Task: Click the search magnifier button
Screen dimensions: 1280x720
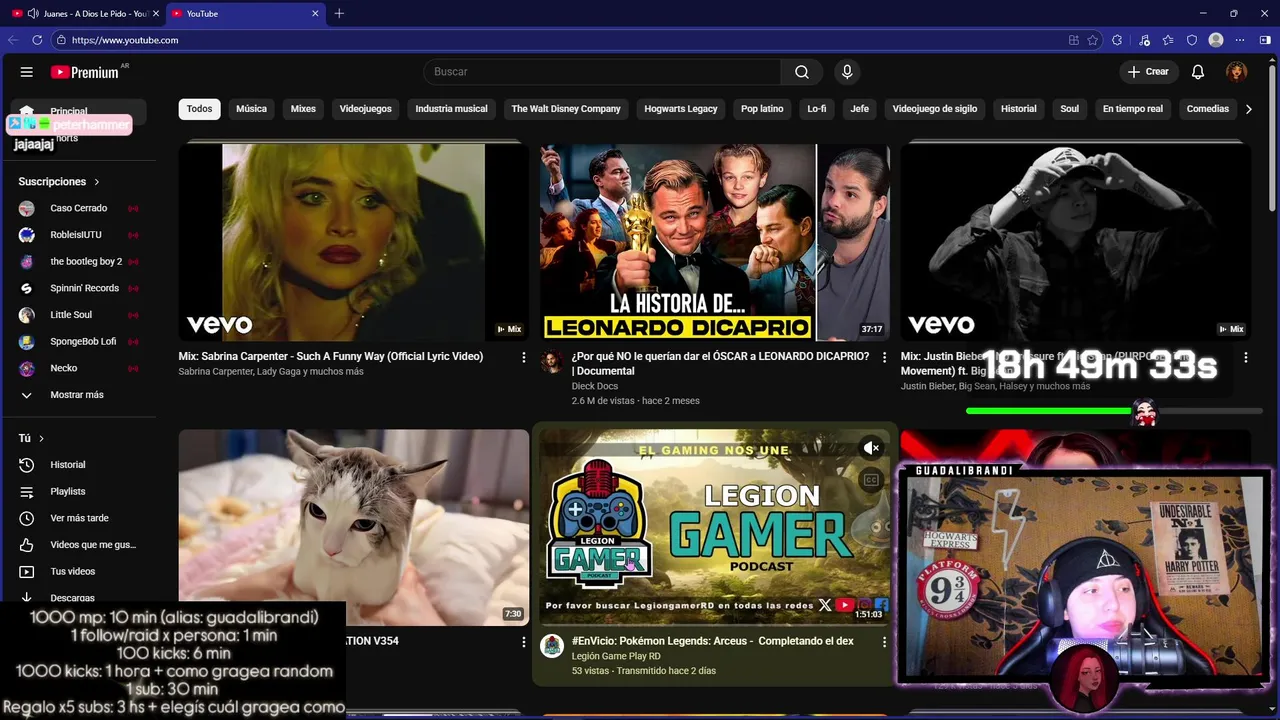Action: (x=801, y=72)
